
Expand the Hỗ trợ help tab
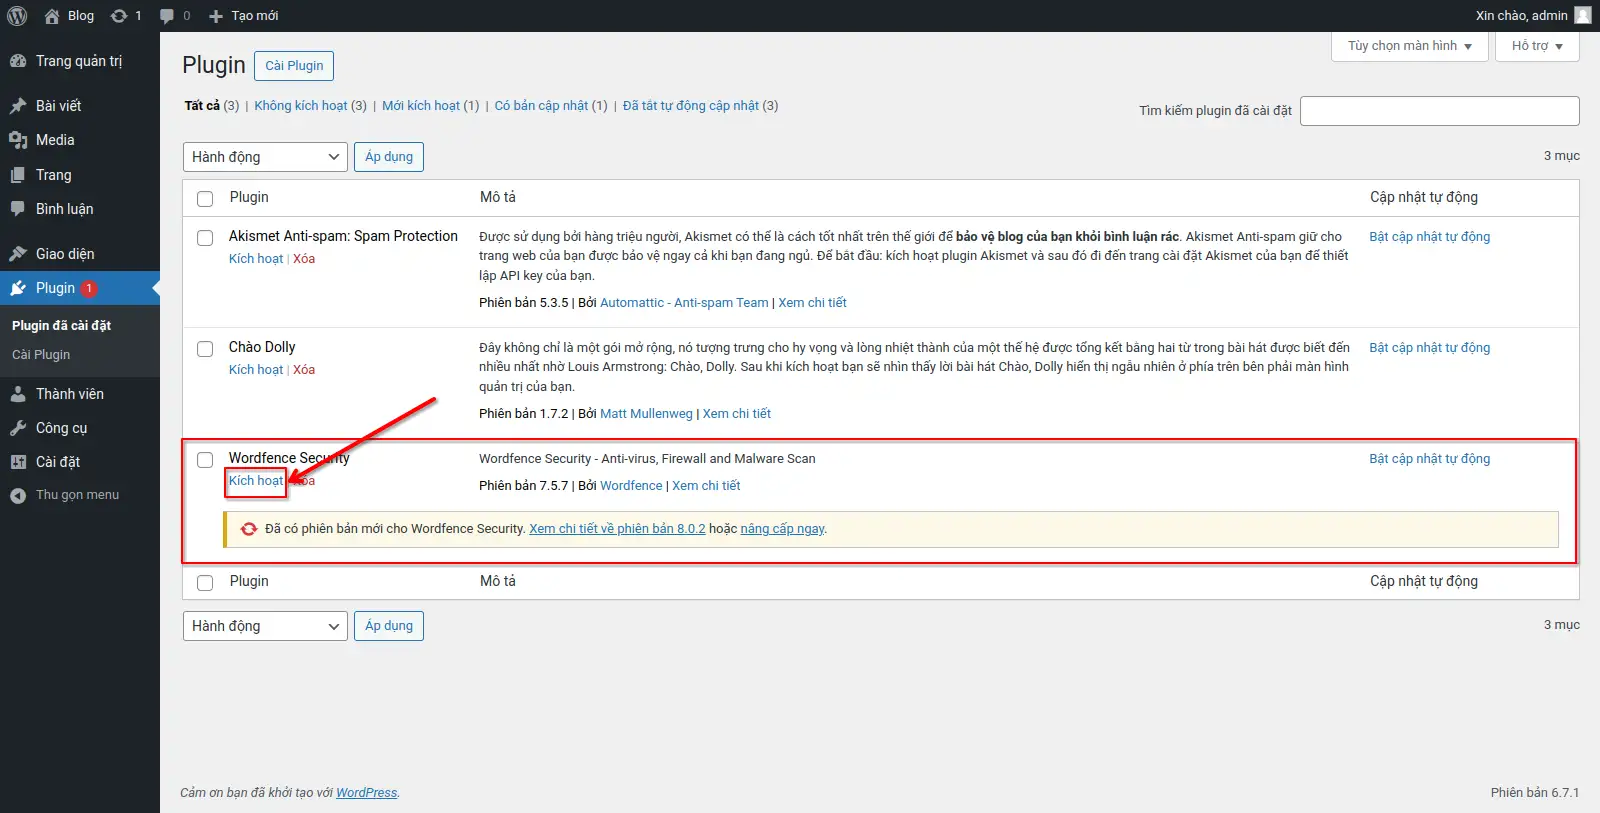pyautogui.click(x=1536, y=46)
